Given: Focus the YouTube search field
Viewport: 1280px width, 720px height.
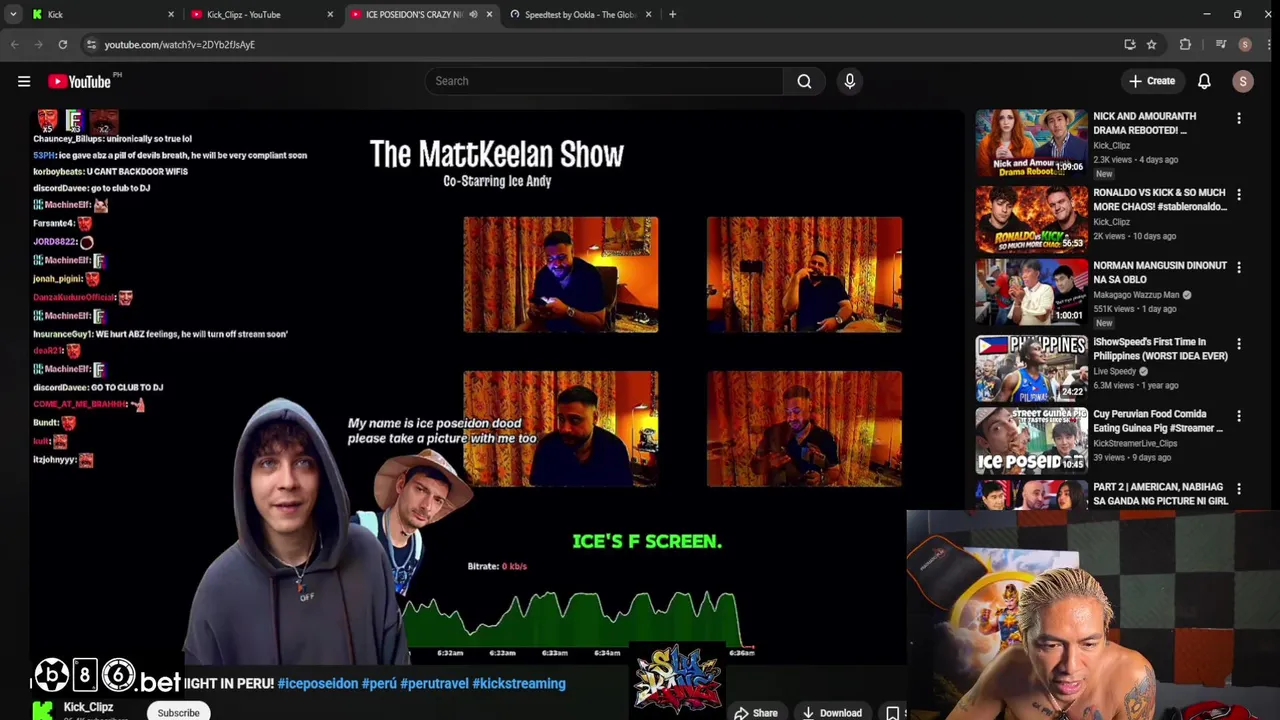Looking at the screenshot, I should (604, 81).
